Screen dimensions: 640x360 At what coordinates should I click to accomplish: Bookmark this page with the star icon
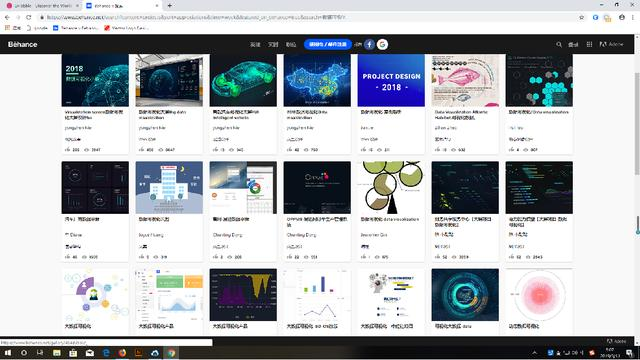[x=582, y=17]
